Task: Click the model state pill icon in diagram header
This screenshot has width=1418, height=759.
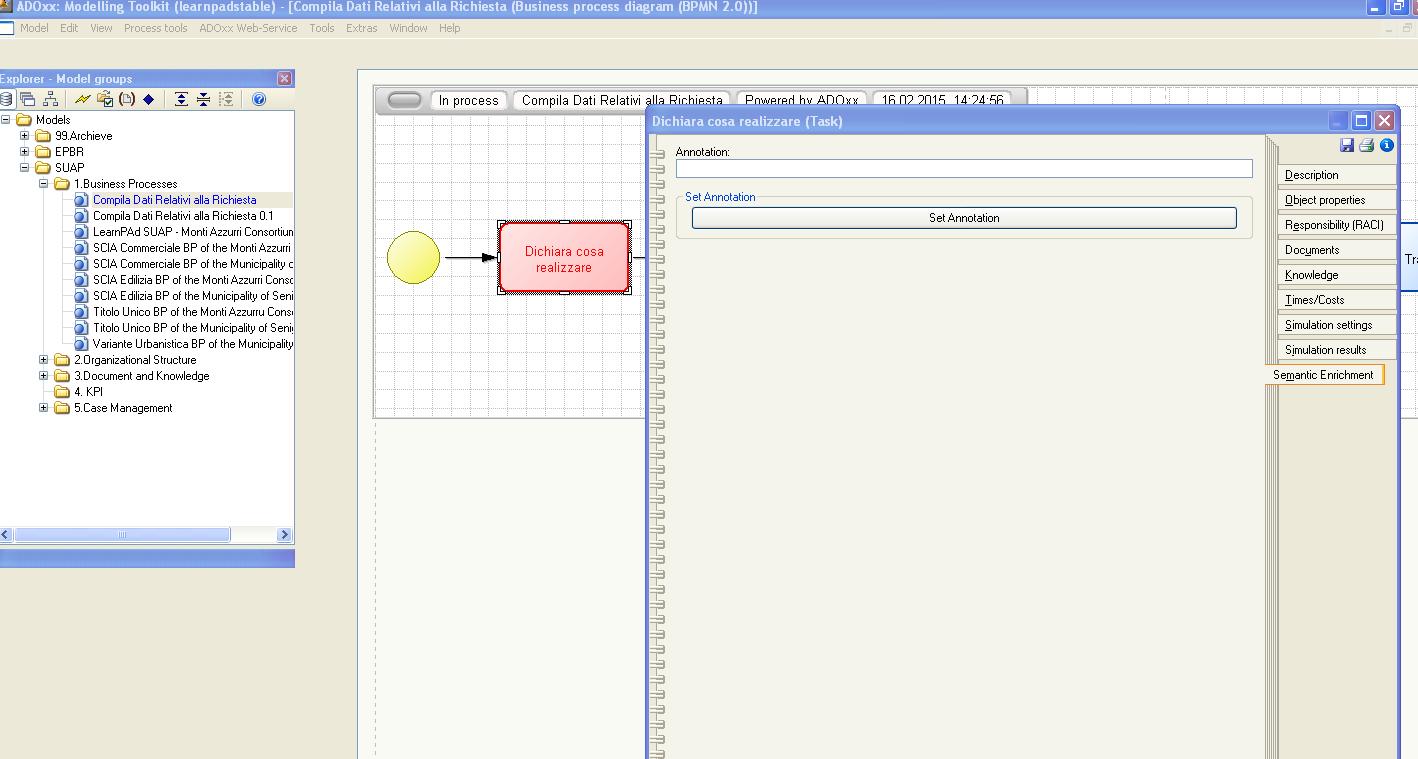Action: [404, 100]
